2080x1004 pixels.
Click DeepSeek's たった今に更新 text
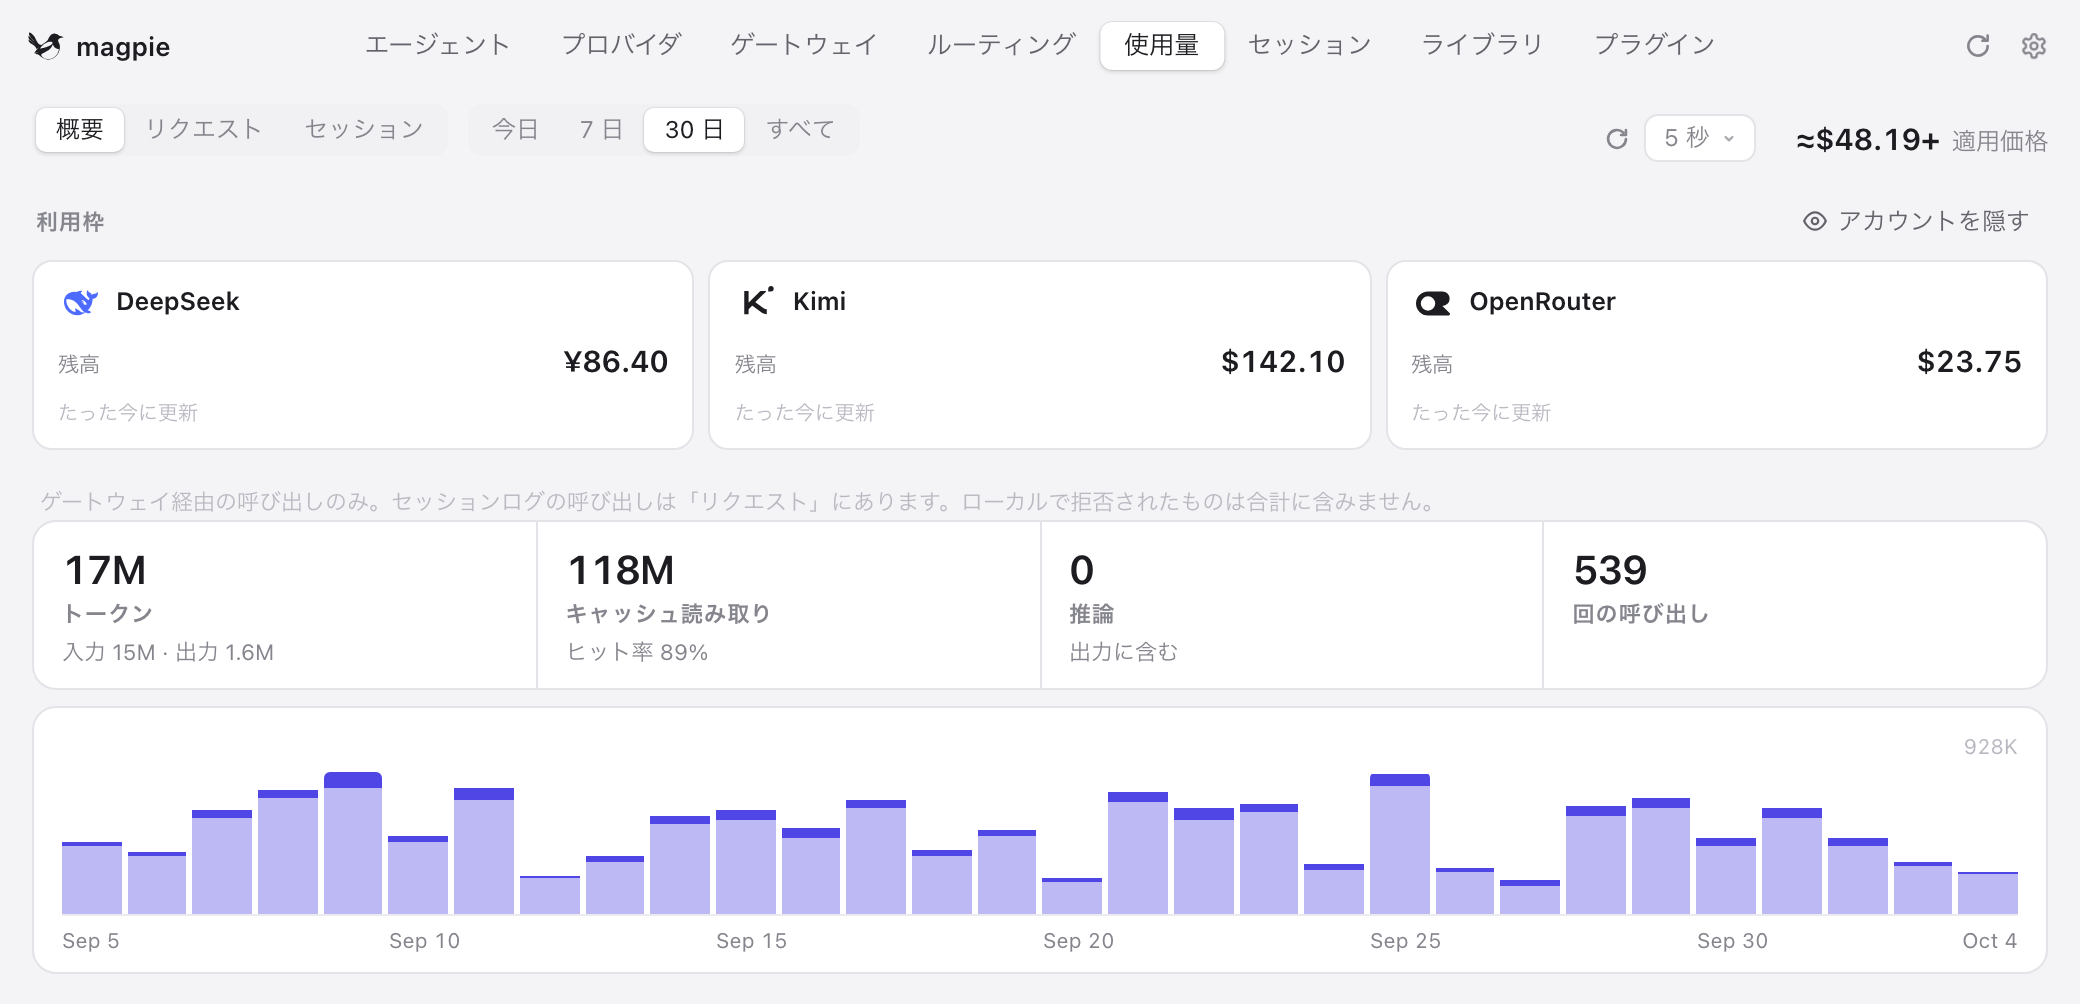coord(128,413)
